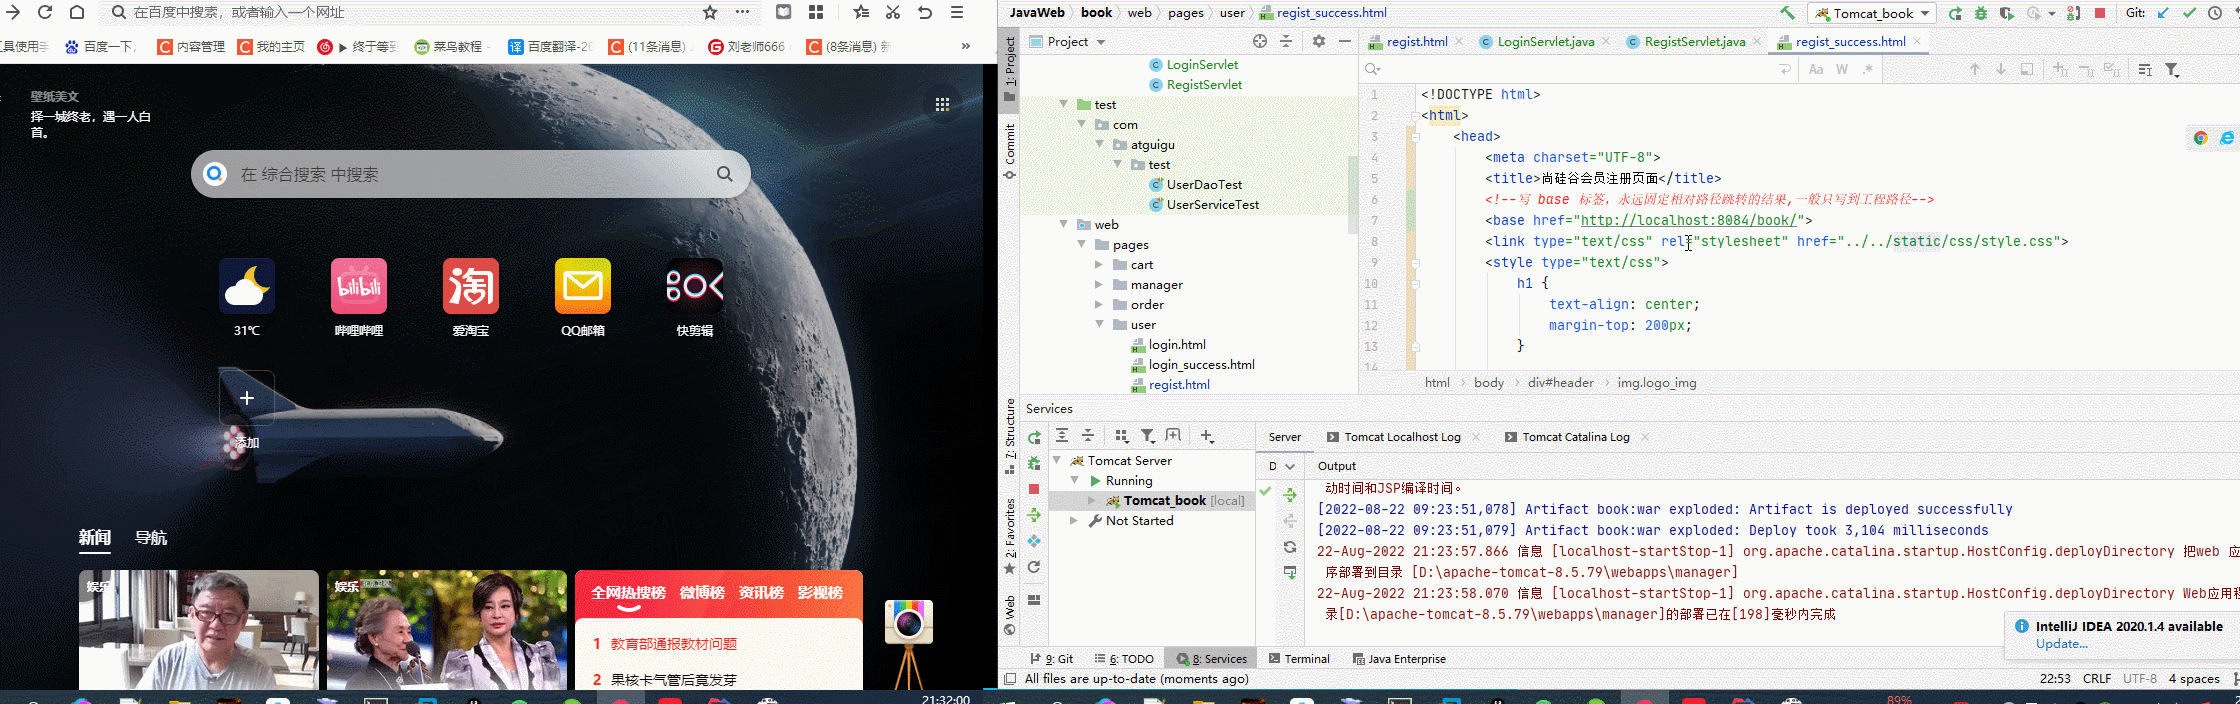
Task: Click the Git commit checkmark icon
Action: coord(2189,13)
